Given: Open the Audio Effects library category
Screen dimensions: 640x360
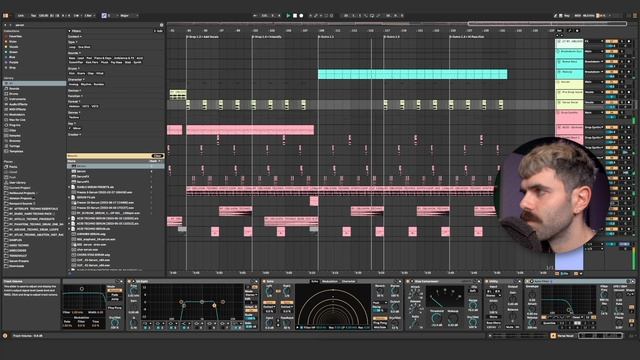Looking at the screenshot, I should click(18, 104).
